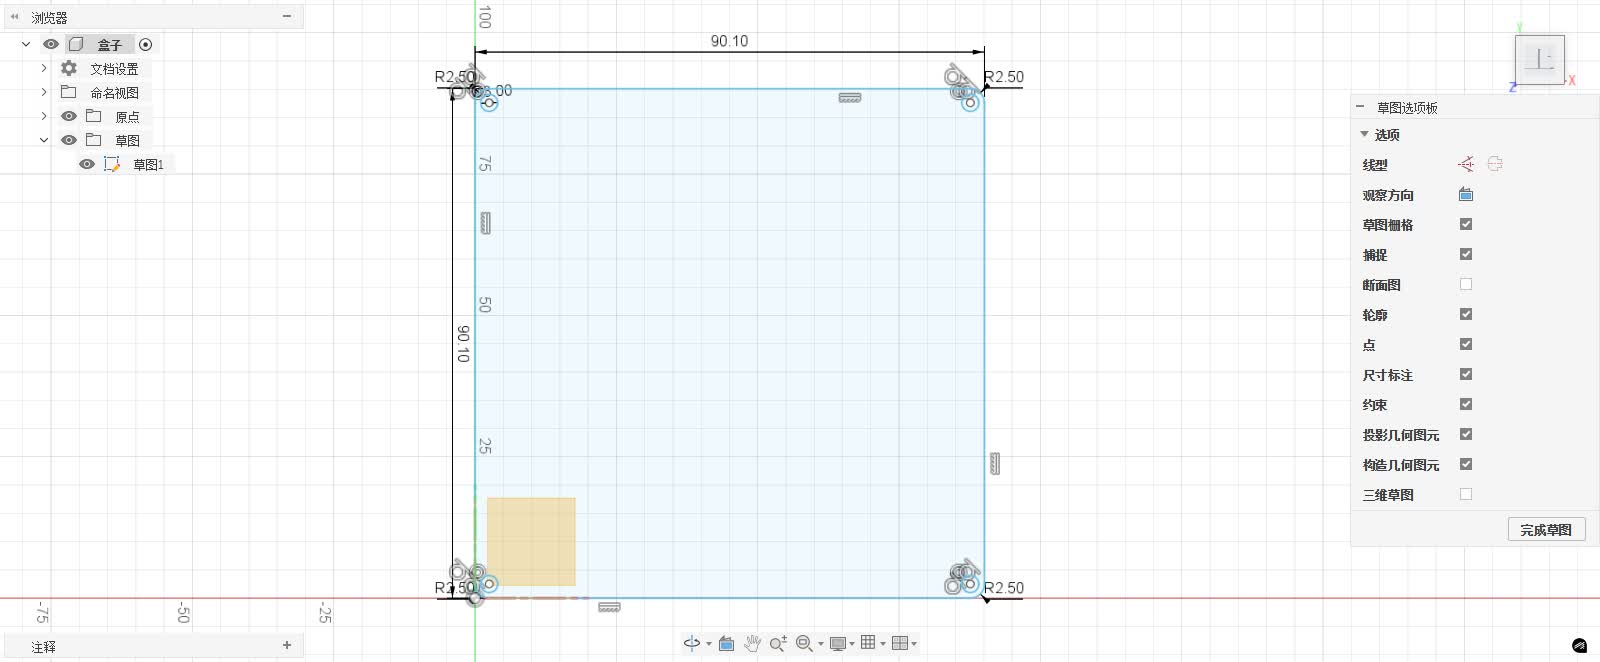Expand the 文档设置 tree node
Image resolution: width=1600 pixels, height=662 pixels.
pos(44,68)
